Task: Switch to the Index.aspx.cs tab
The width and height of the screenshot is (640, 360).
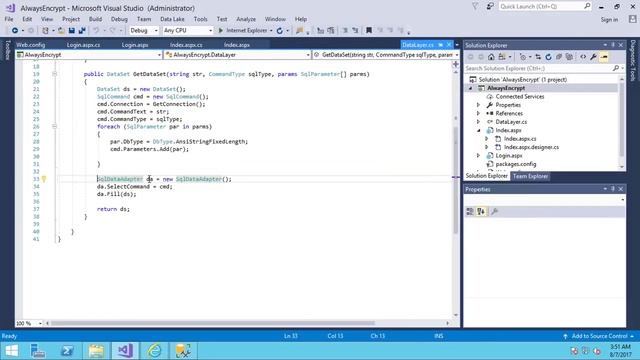Action: tap(186, 45)
